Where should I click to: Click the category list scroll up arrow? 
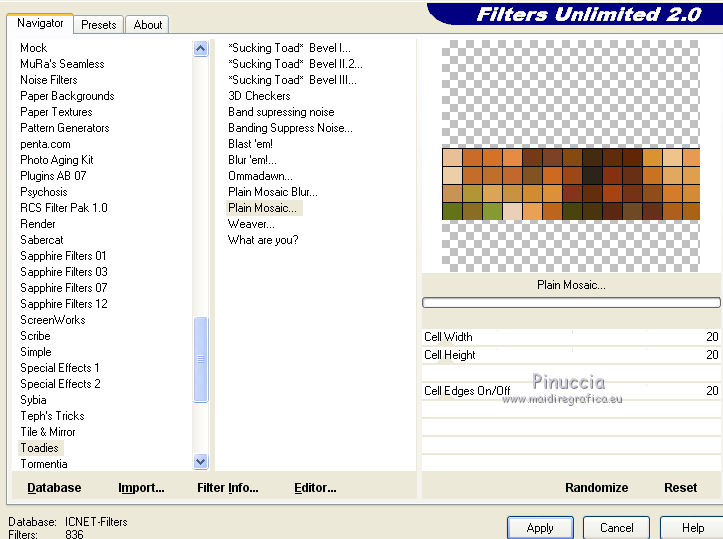click(x=201, y=48)
